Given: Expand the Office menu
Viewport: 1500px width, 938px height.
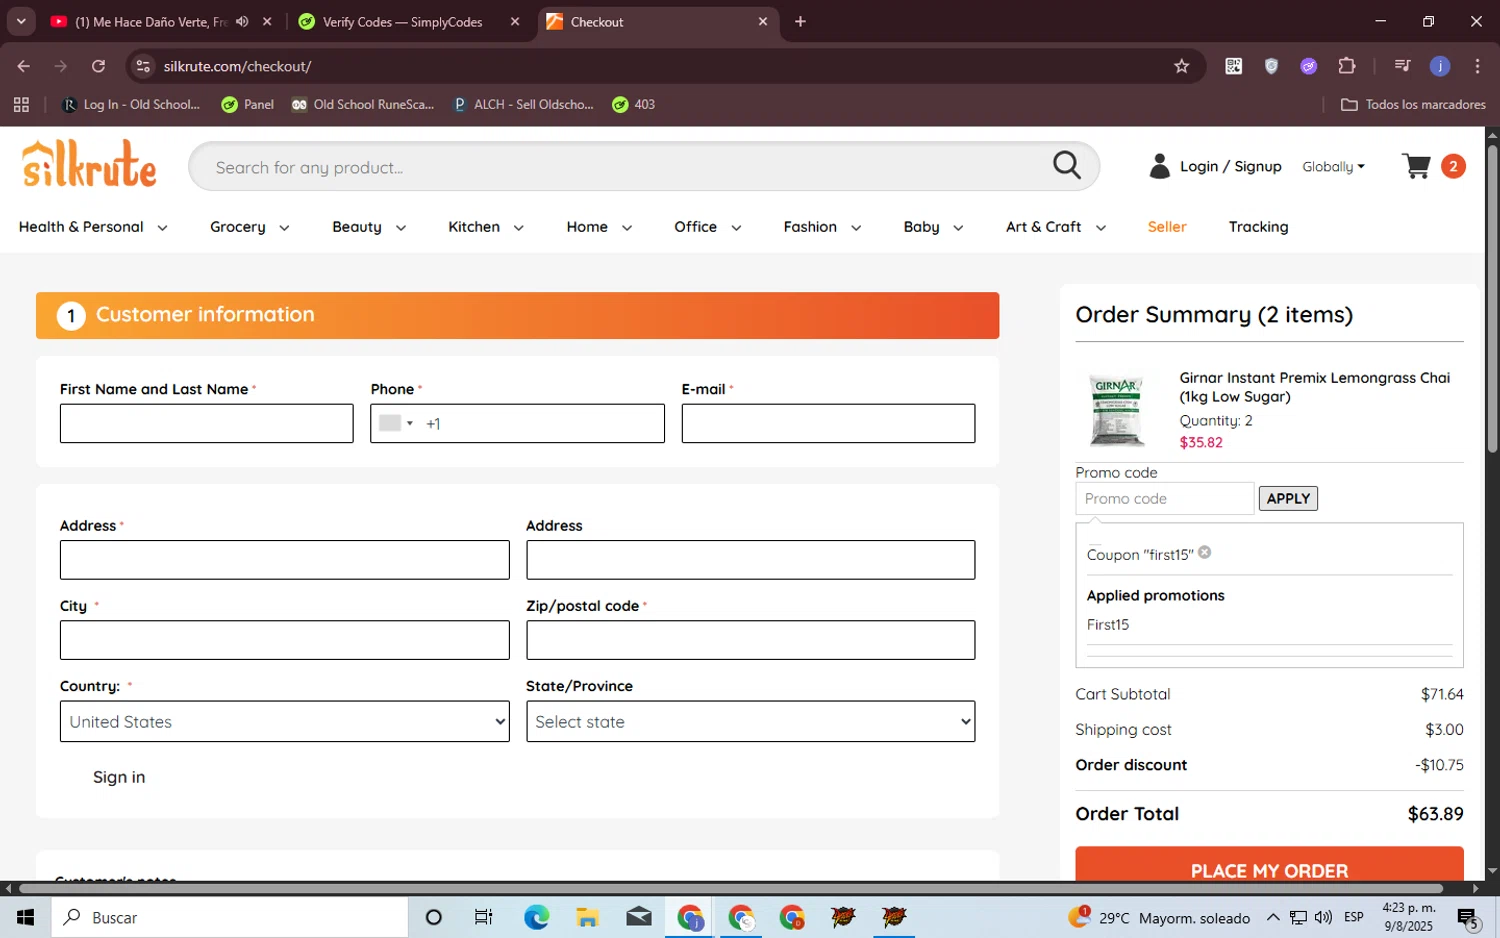Looking at the screenshot, I should click(x=707, y=227).
